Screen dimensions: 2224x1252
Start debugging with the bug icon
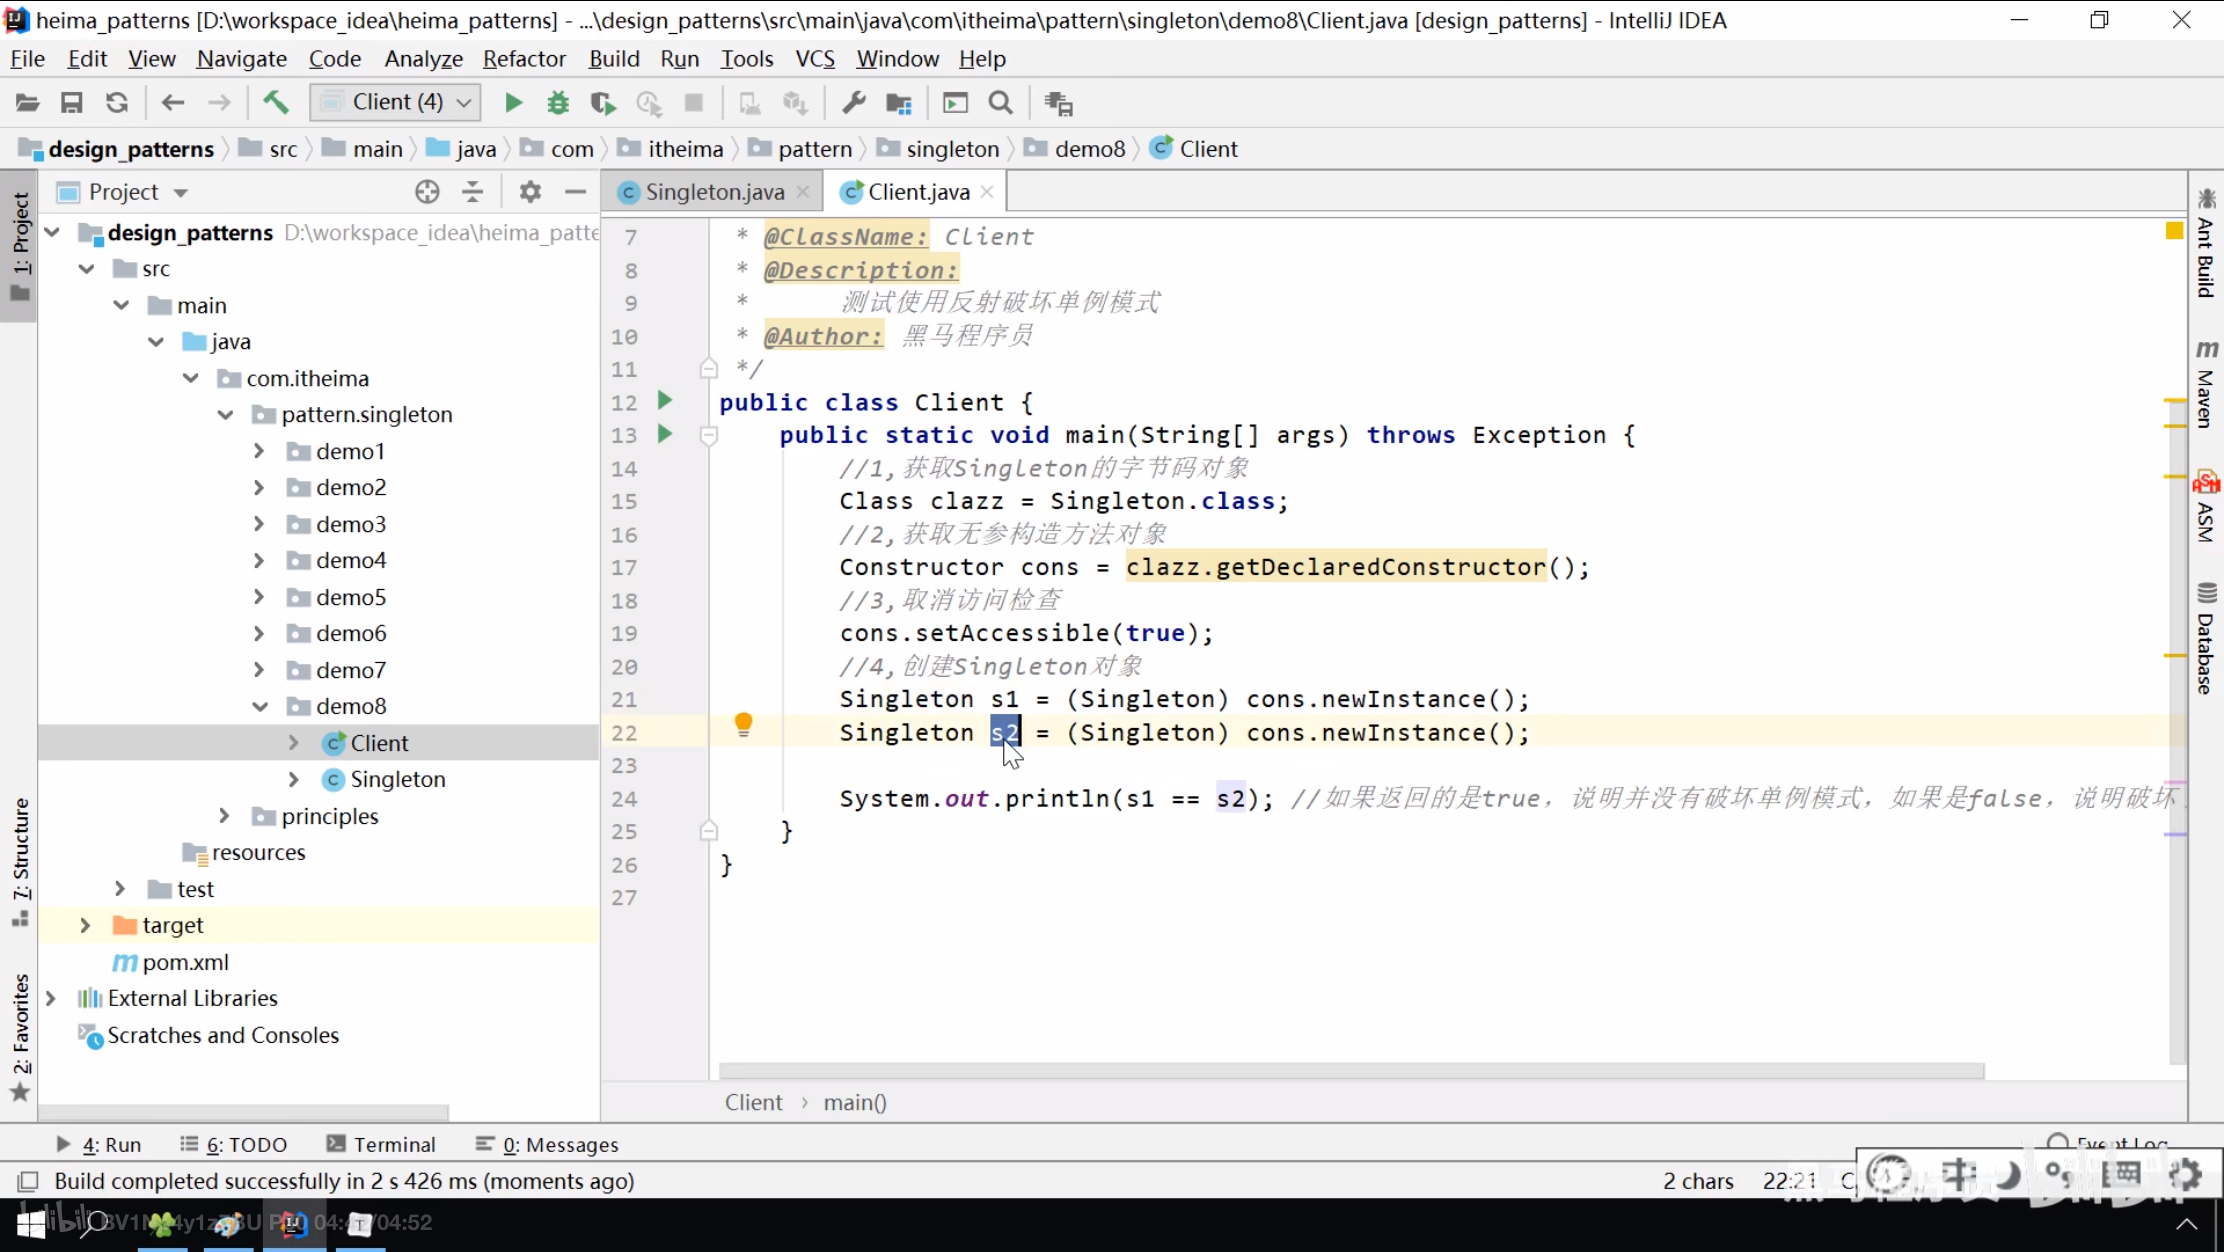coord(558,102)
